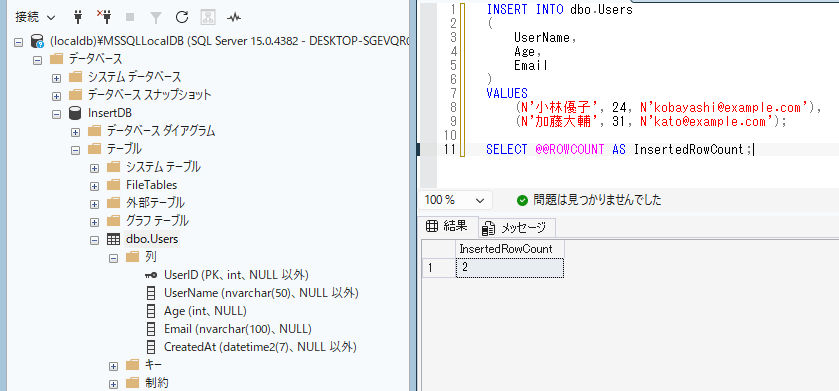Click the disconnect plug icon with red X
The height and width of the screenshot is (391, 839).
click(x=104, y=18)
